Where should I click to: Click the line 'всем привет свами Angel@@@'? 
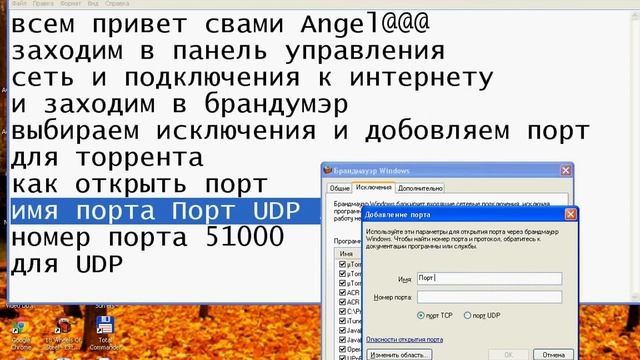(x=220, y=24)
